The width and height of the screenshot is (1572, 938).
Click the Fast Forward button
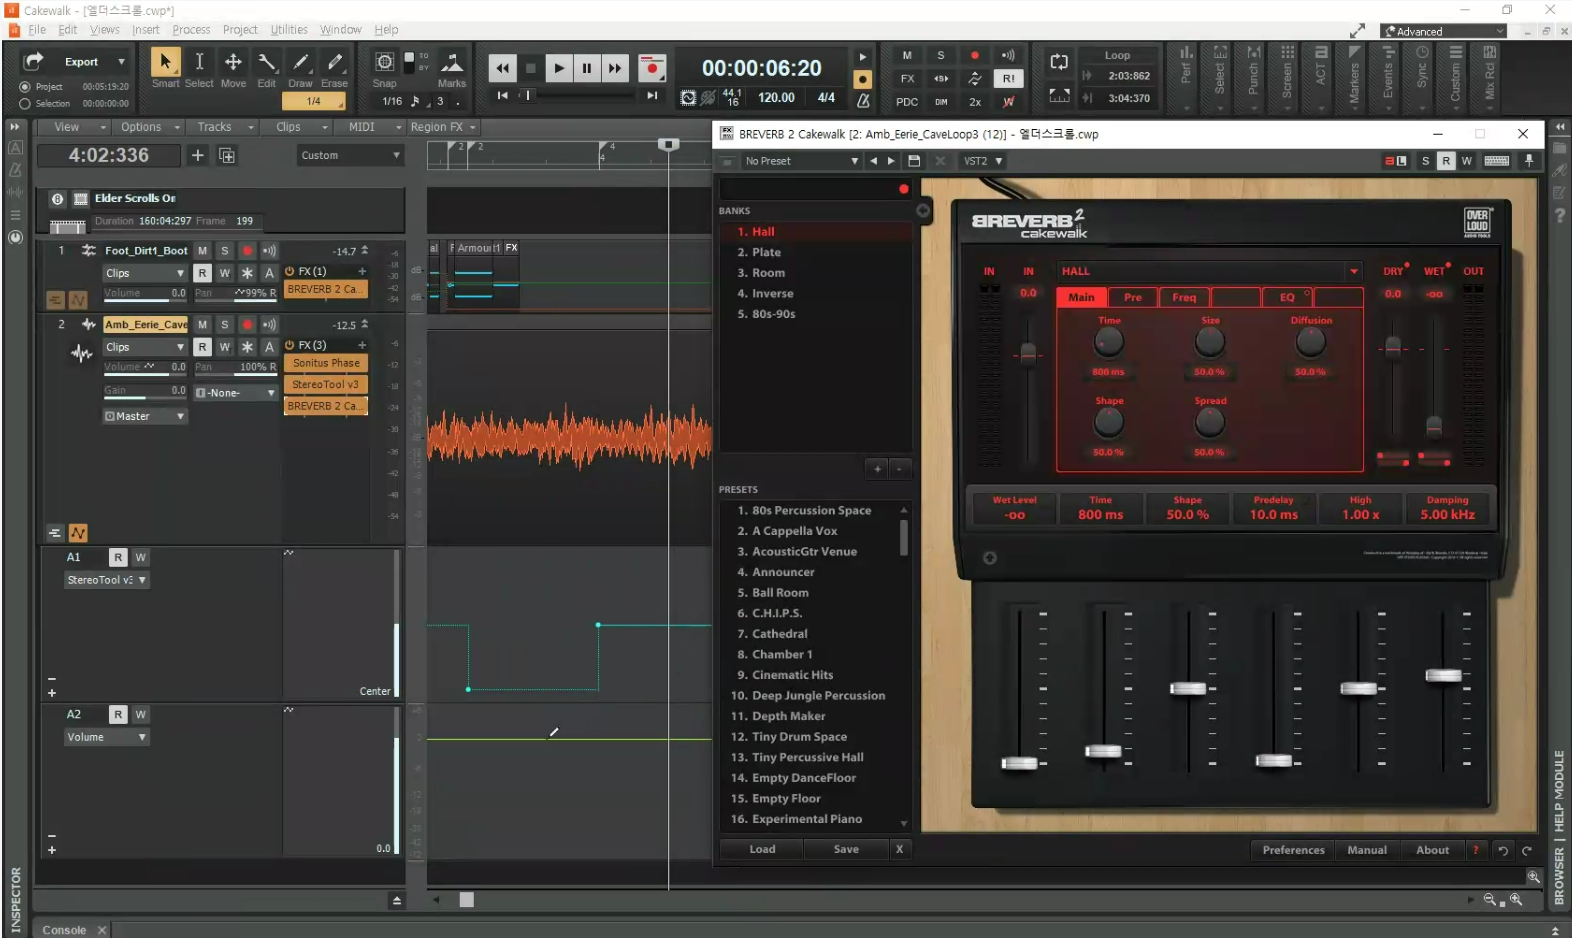(615, 68)
